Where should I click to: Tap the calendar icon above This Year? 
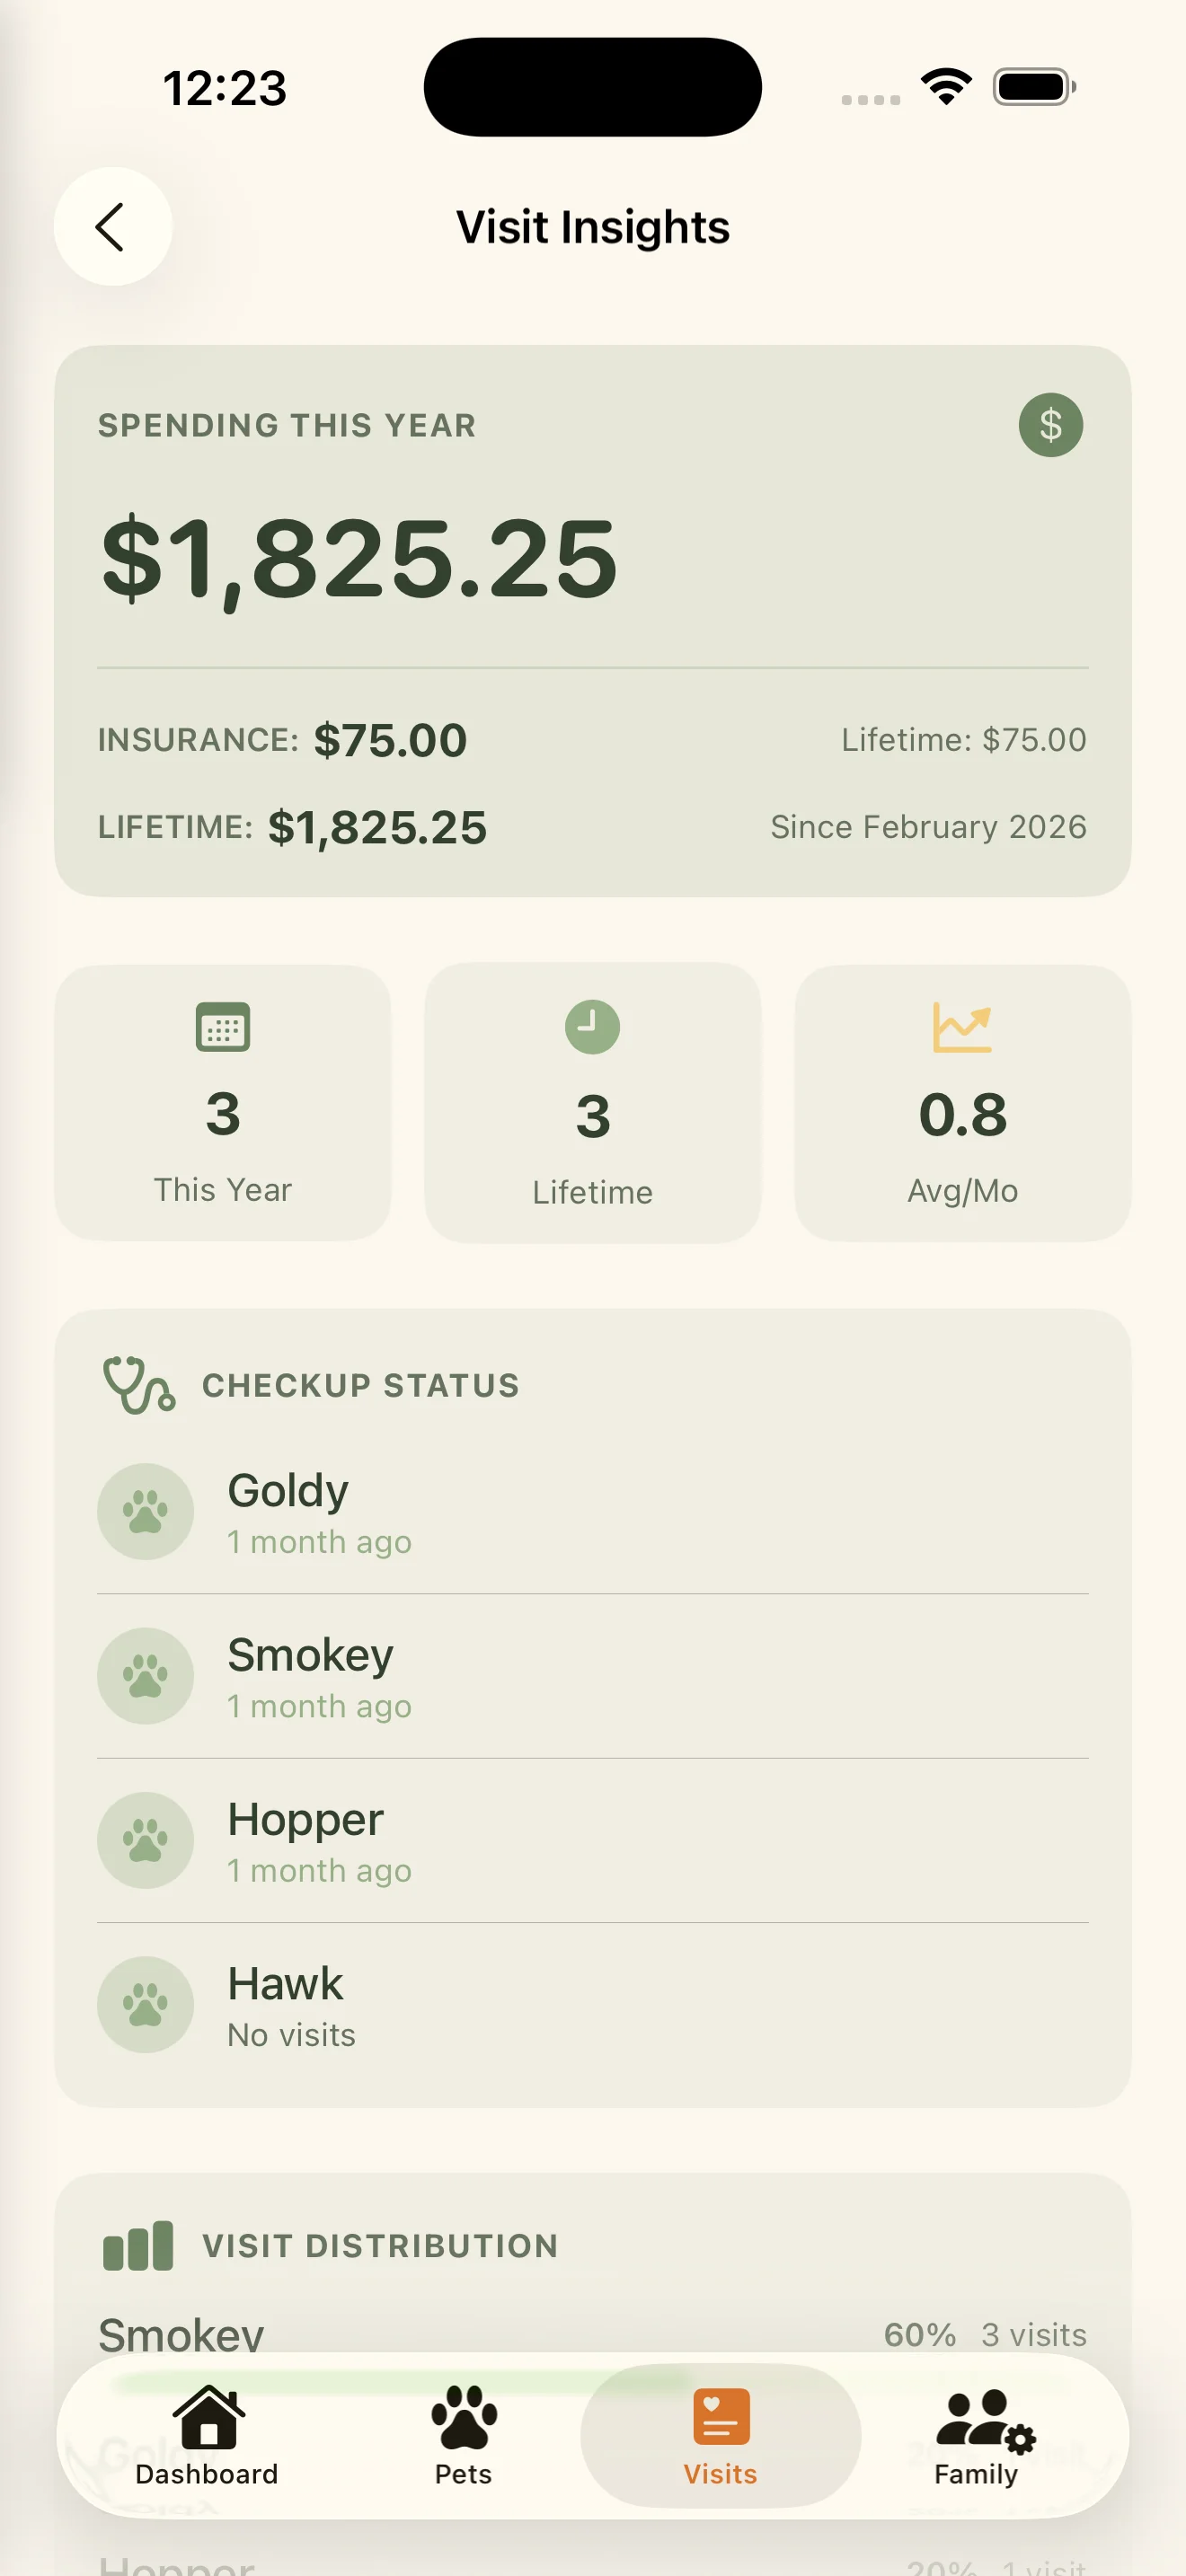pos(222,1027)
